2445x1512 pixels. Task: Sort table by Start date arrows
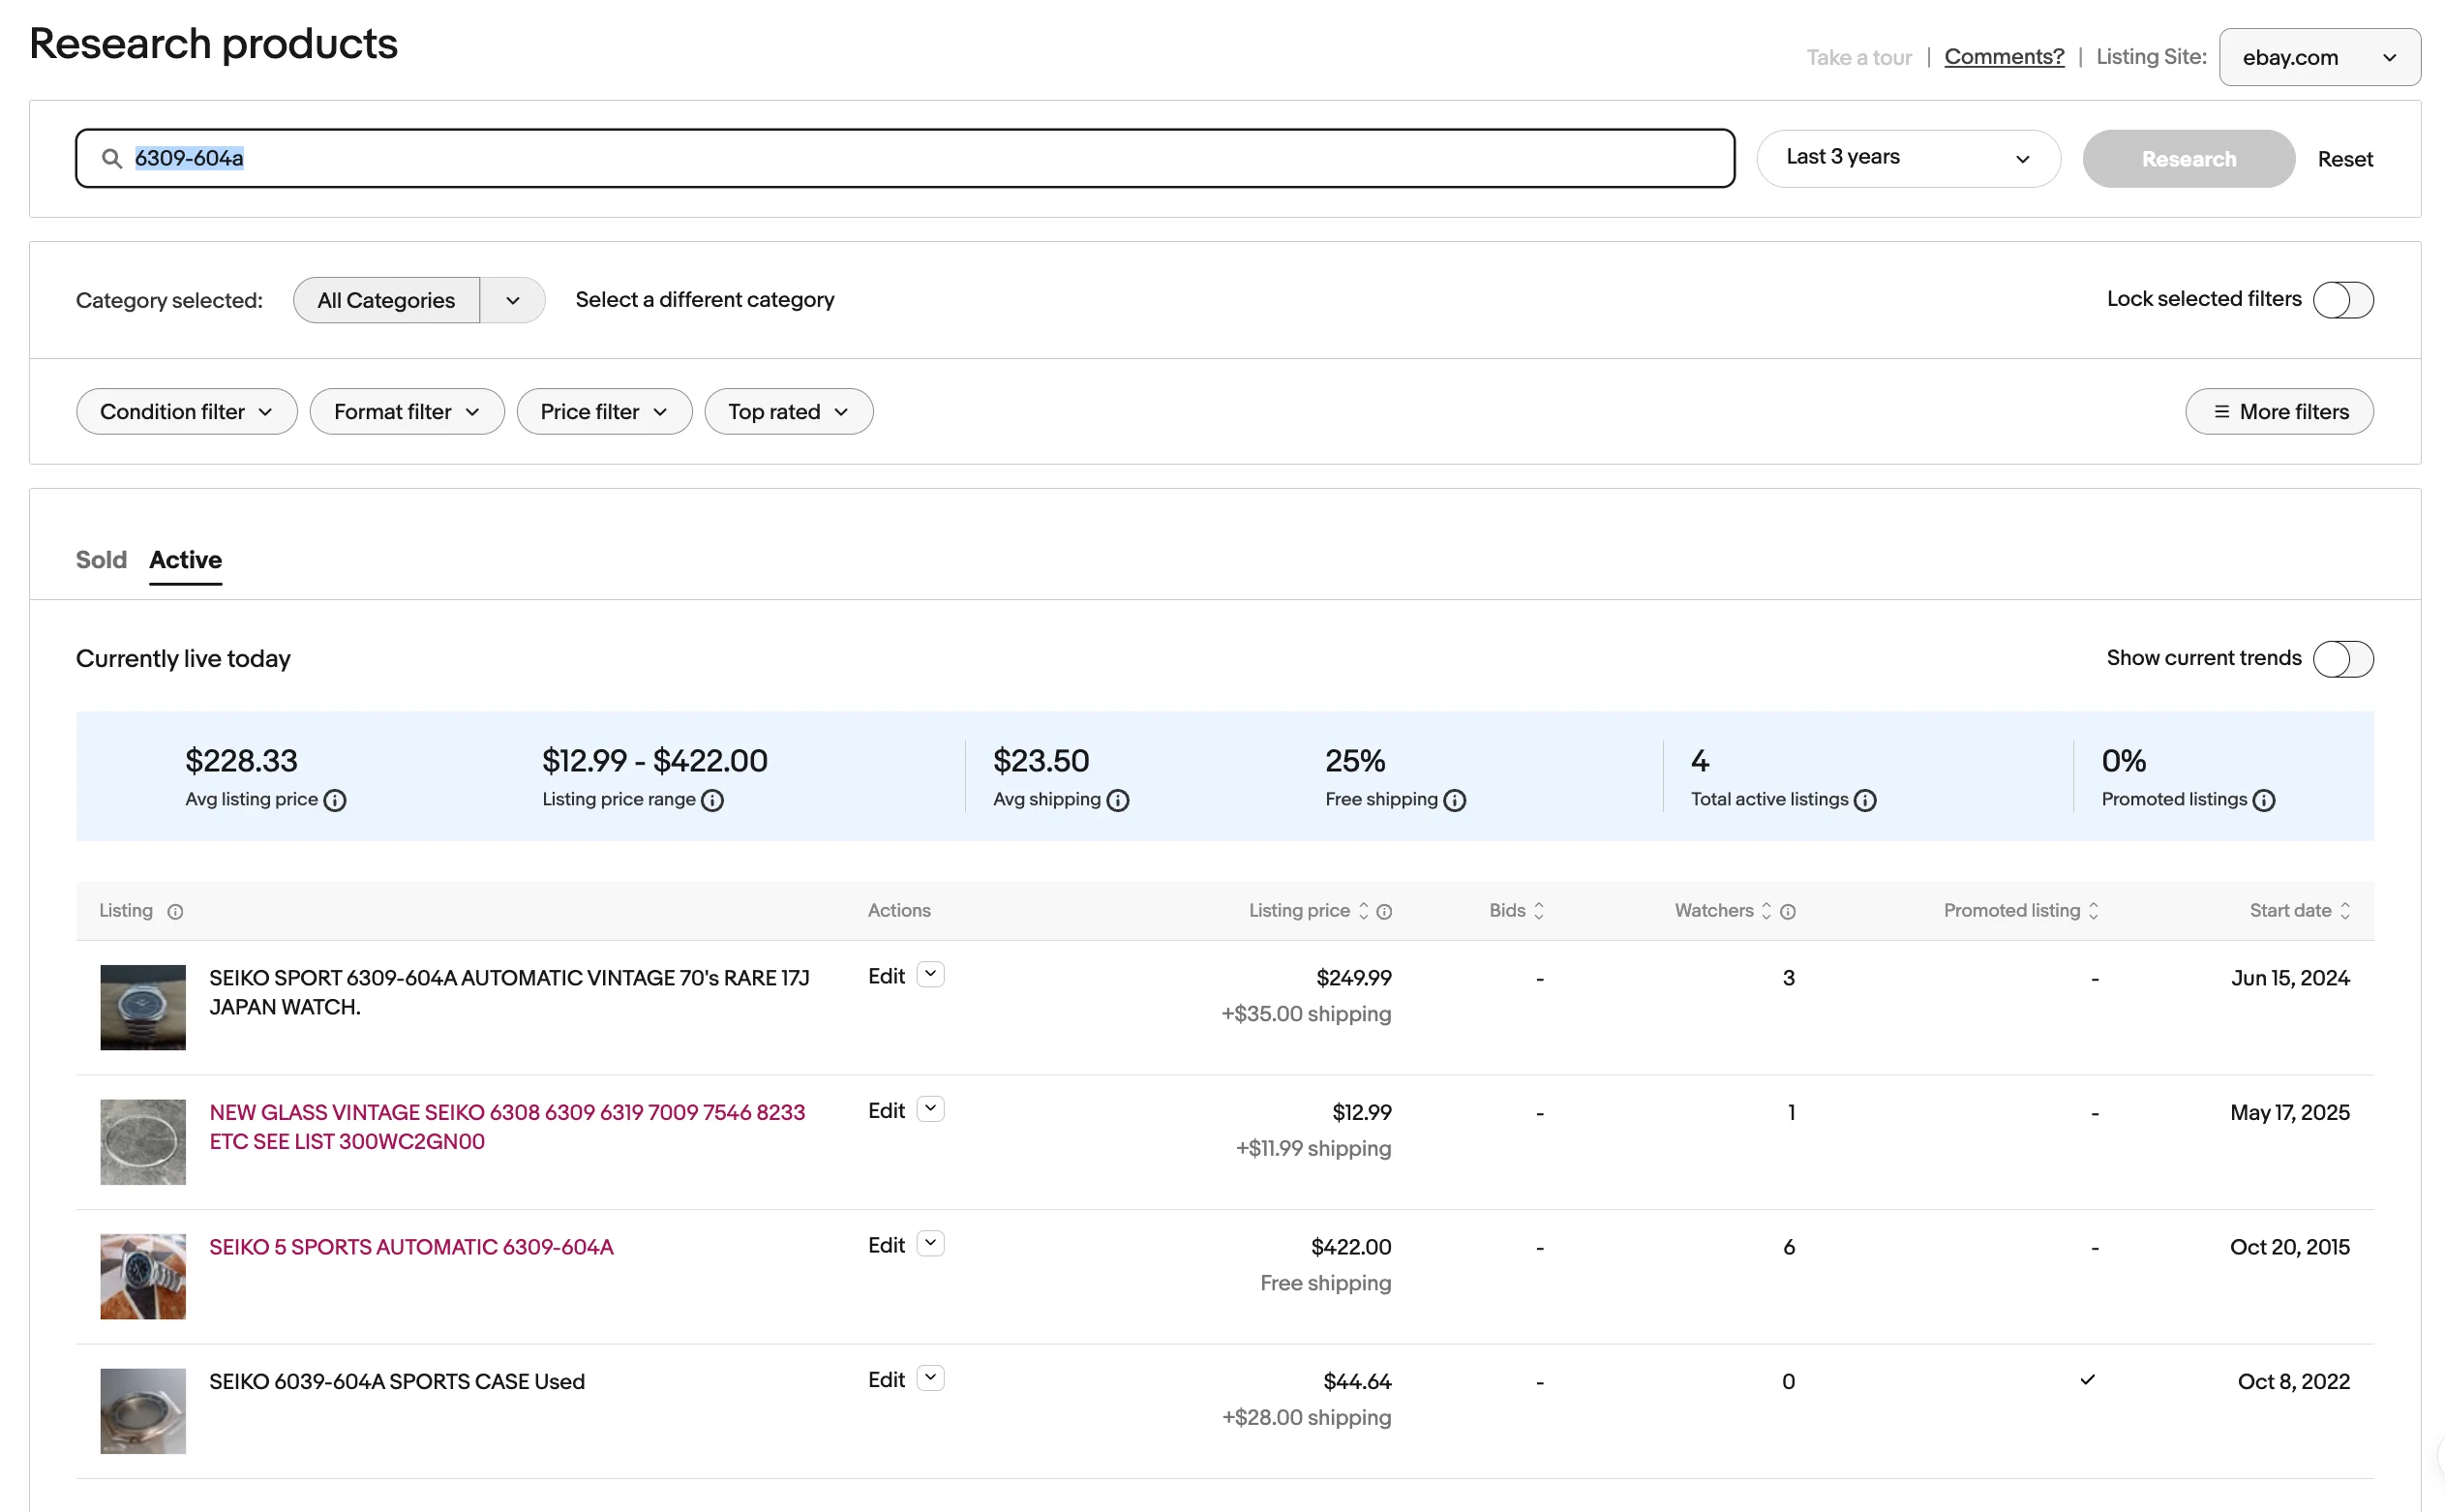[x=2344, y=911]
